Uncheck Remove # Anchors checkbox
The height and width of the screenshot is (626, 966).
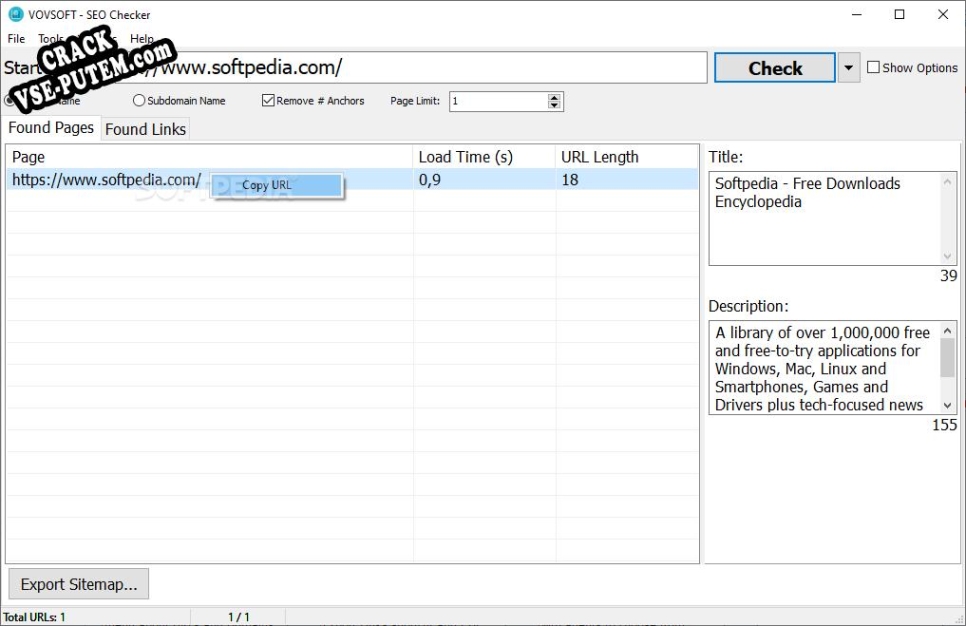(x=268, y=100)
